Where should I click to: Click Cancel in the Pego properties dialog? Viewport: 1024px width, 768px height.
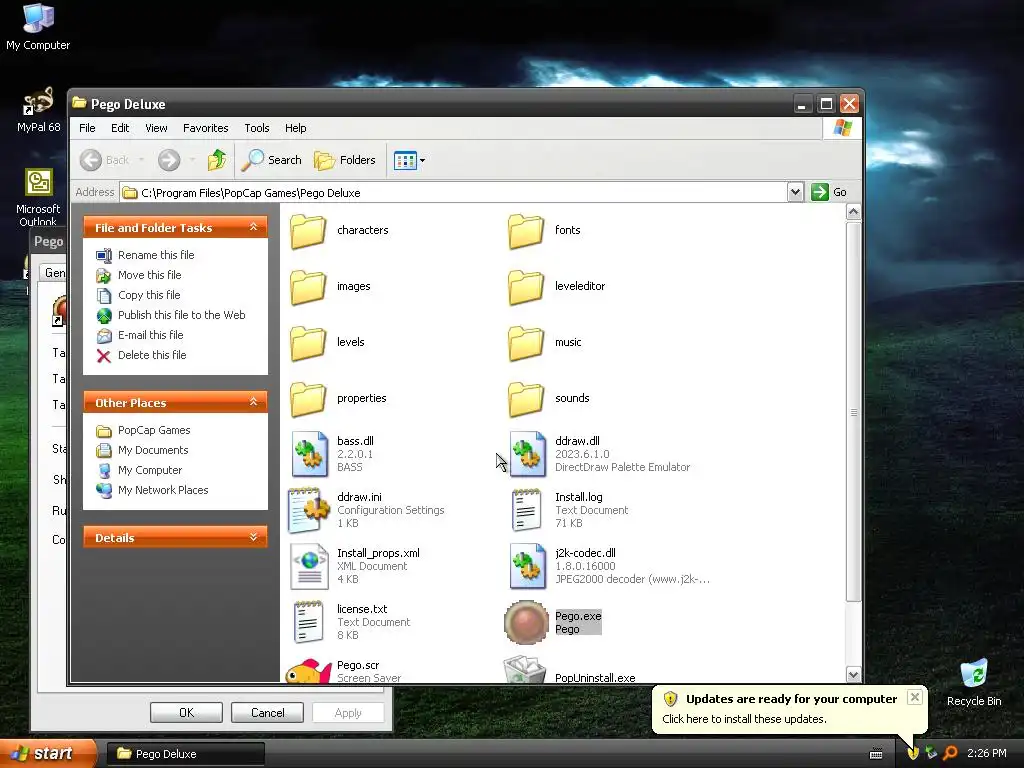pos(268,712)
